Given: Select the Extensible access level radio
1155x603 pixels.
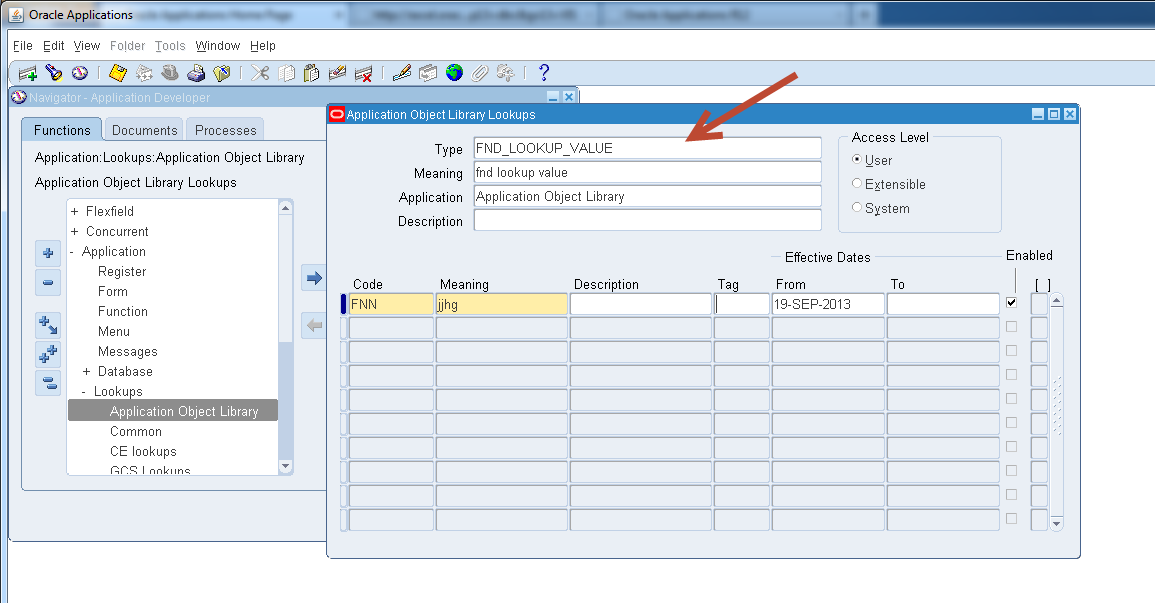Looking at the screenshot, I should point(857,183).
